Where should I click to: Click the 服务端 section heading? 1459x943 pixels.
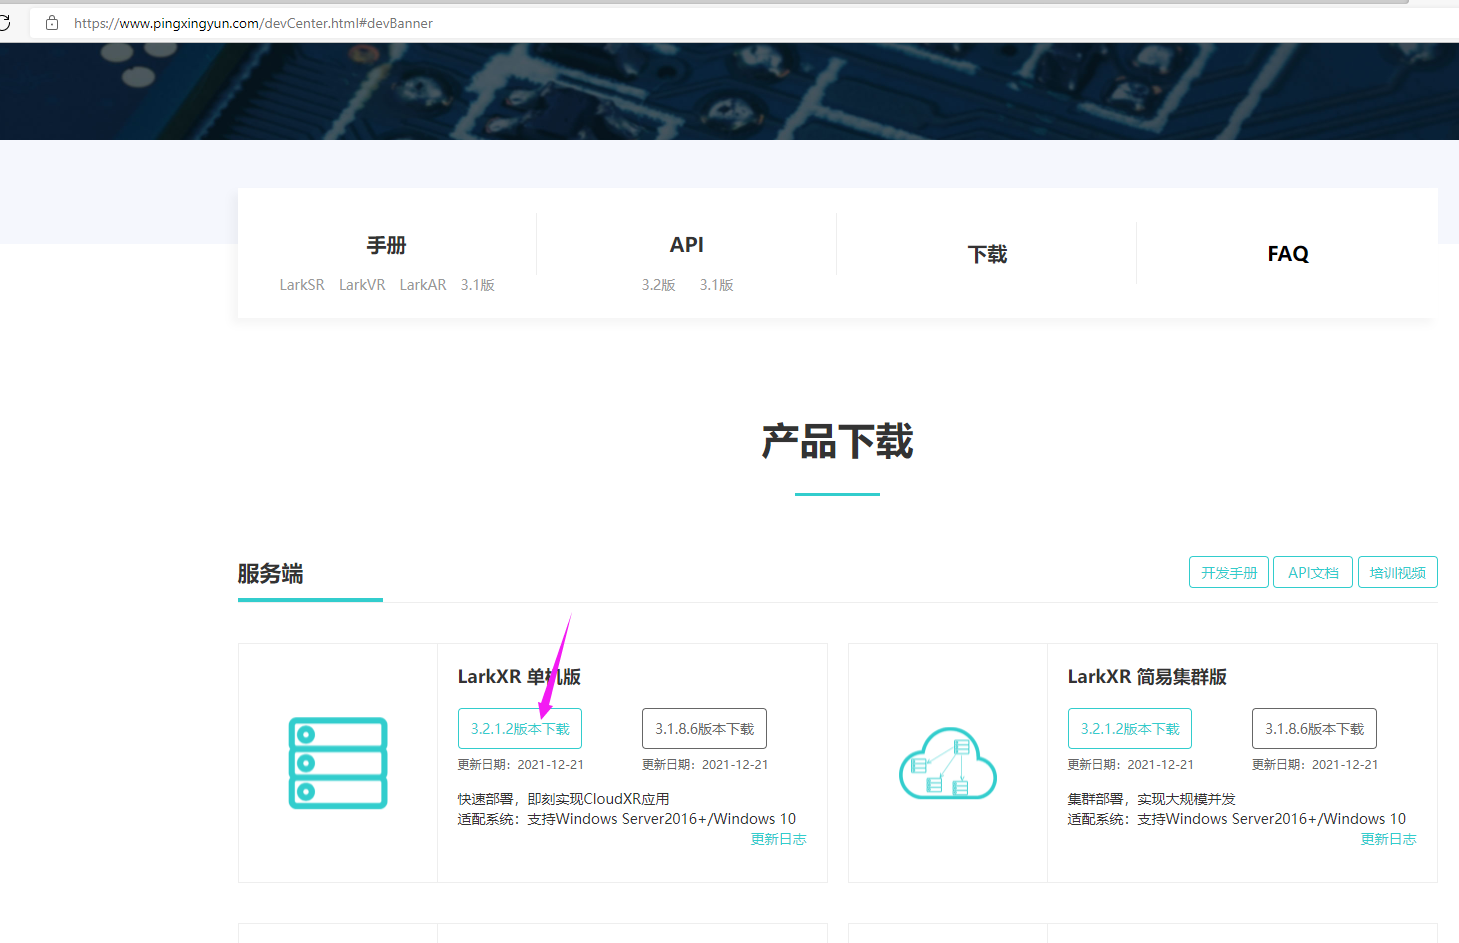point(270,574)
